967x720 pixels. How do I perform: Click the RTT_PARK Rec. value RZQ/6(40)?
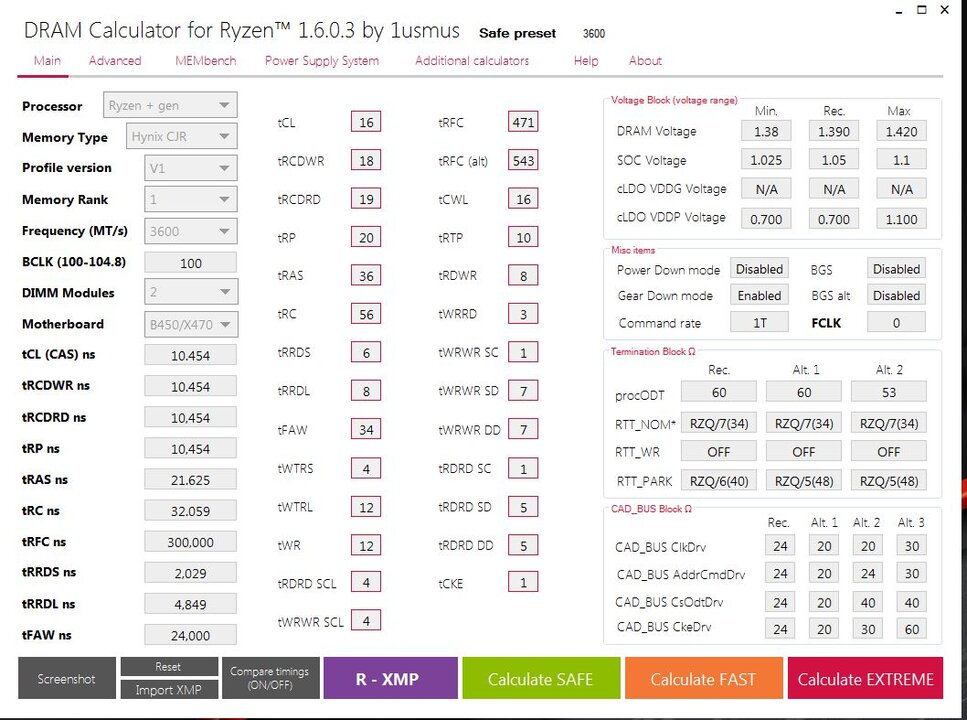click(x=718, y=481)
